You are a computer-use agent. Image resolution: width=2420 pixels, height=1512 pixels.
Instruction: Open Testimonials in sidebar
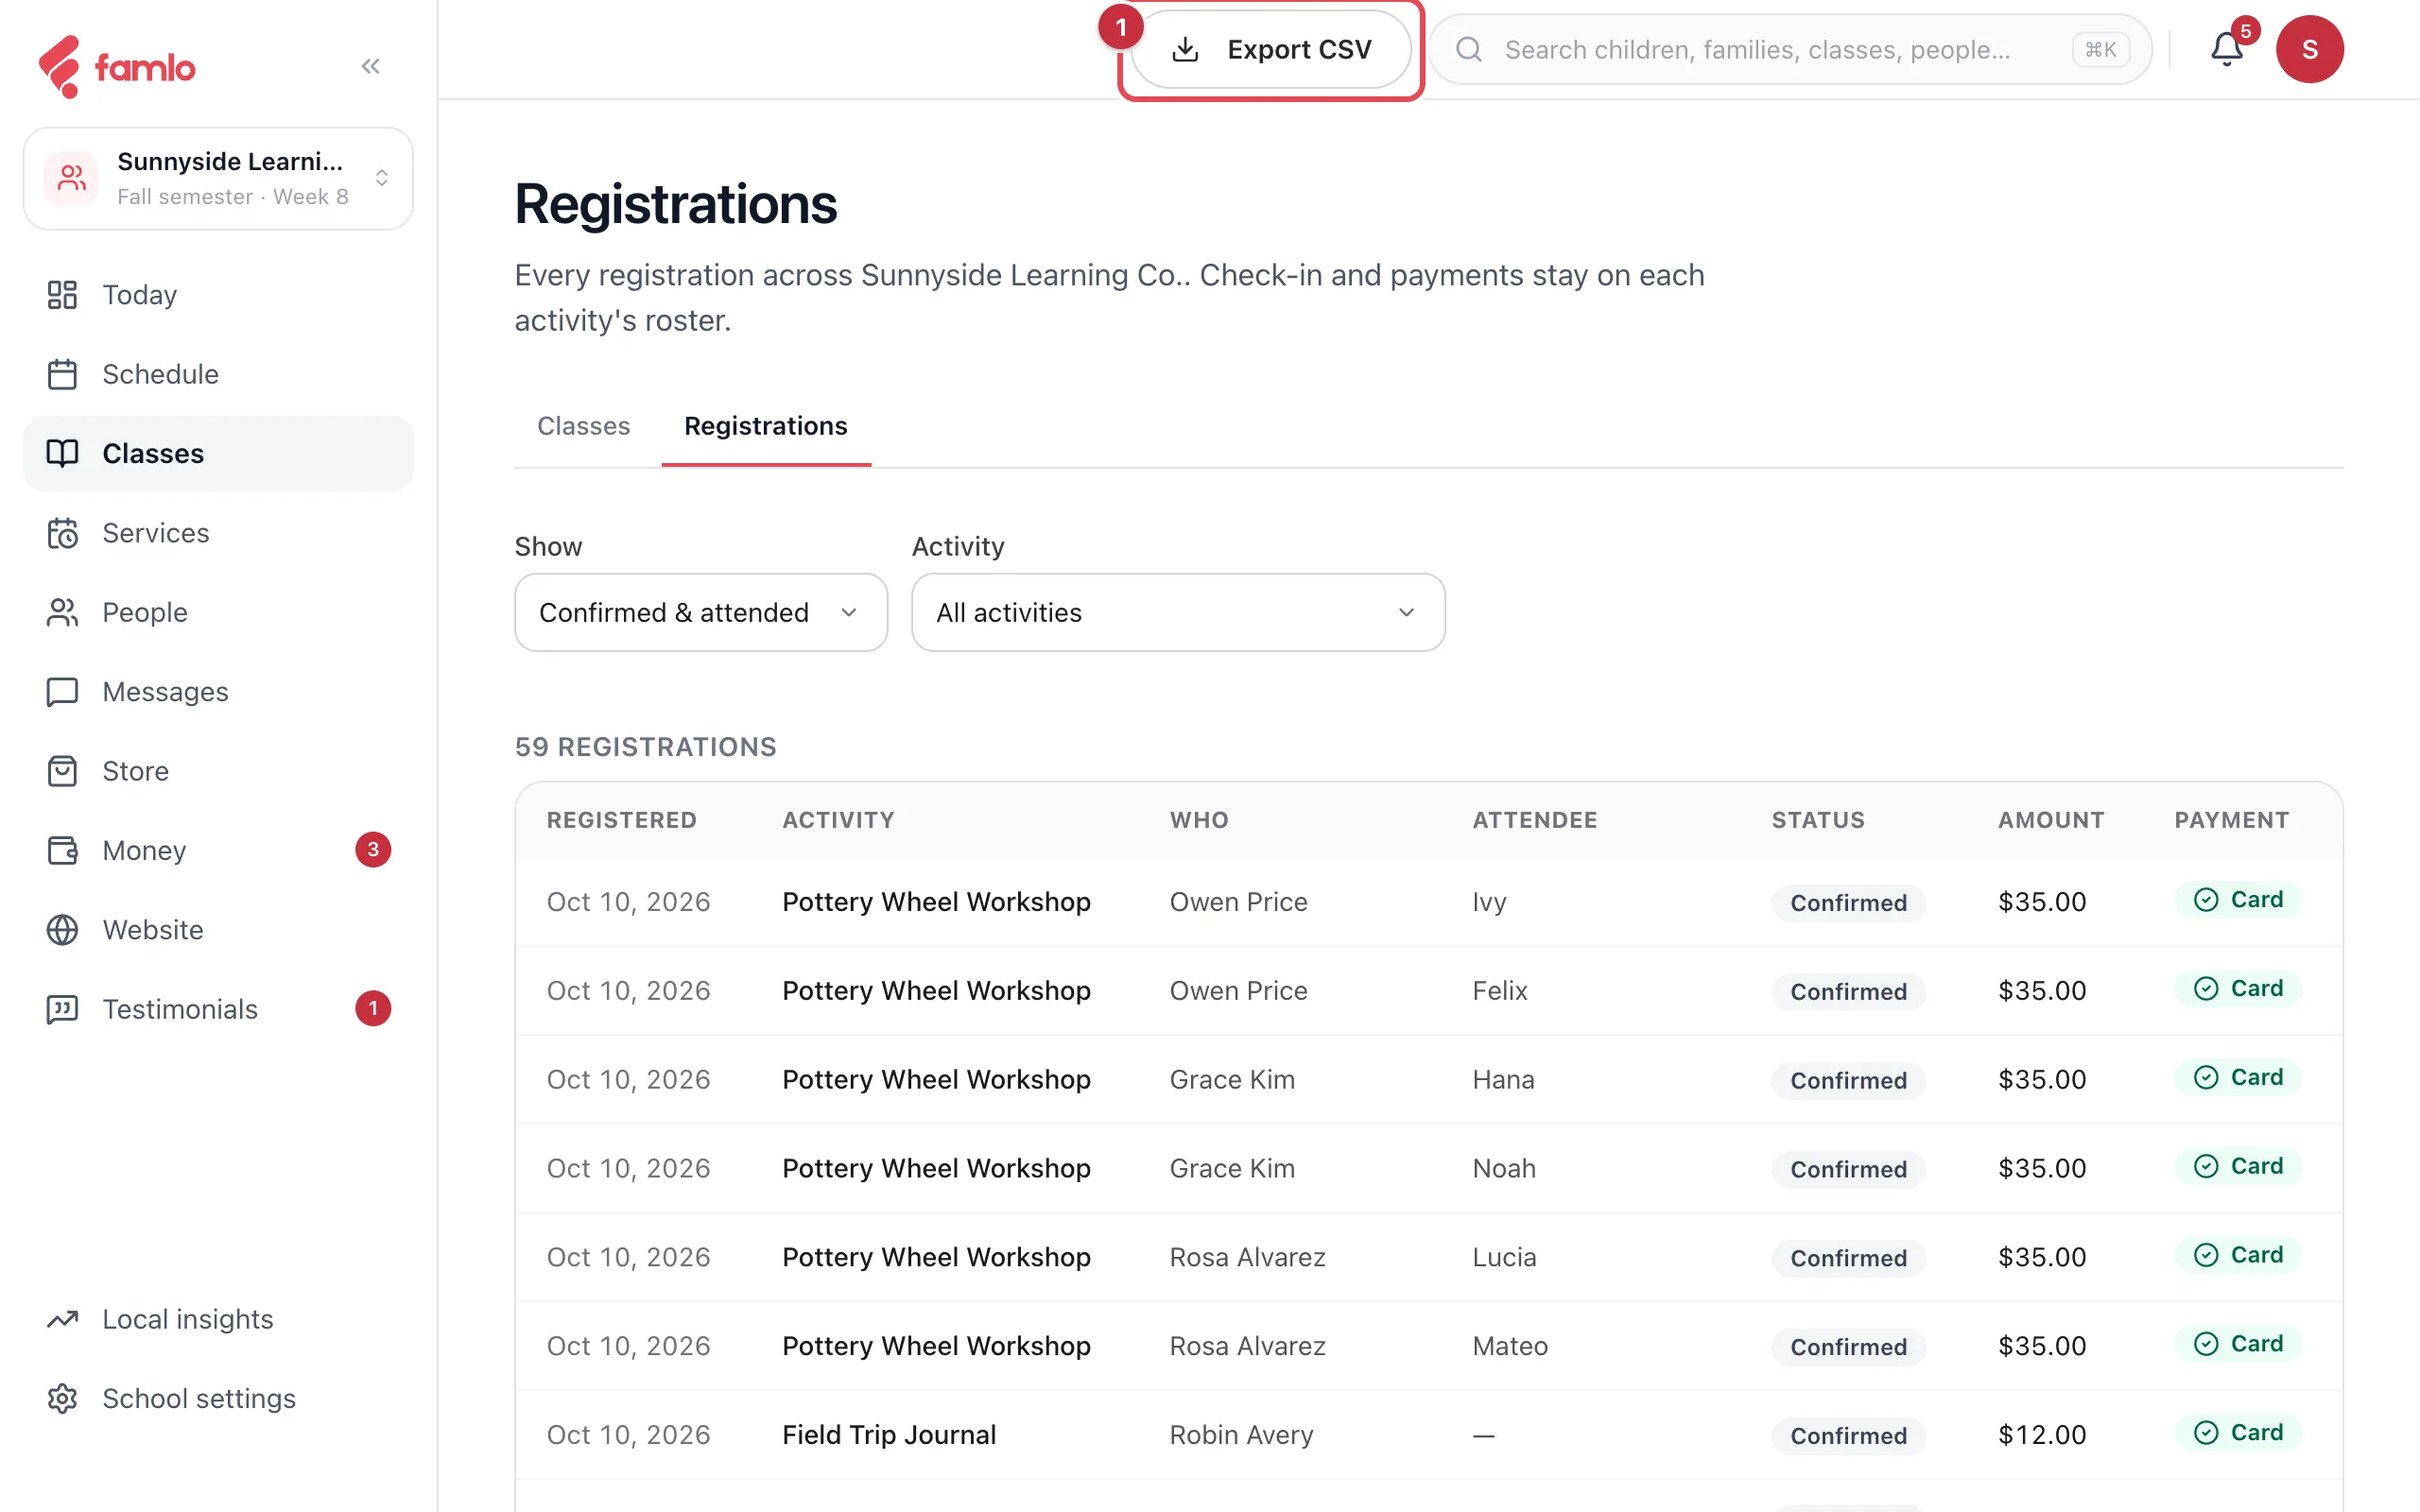[x=218, y=1009]
